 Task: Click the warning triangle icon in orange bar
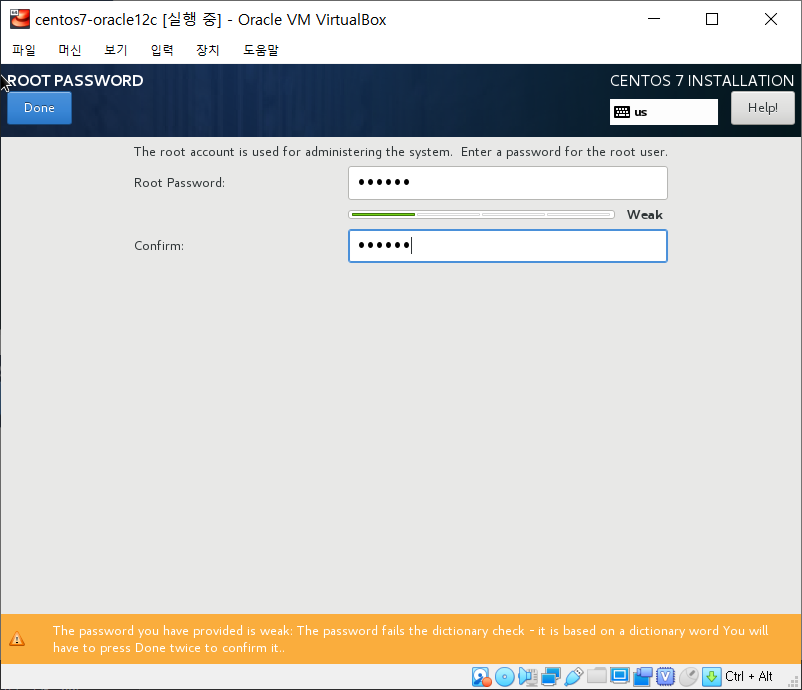click(x=17, y=639)
